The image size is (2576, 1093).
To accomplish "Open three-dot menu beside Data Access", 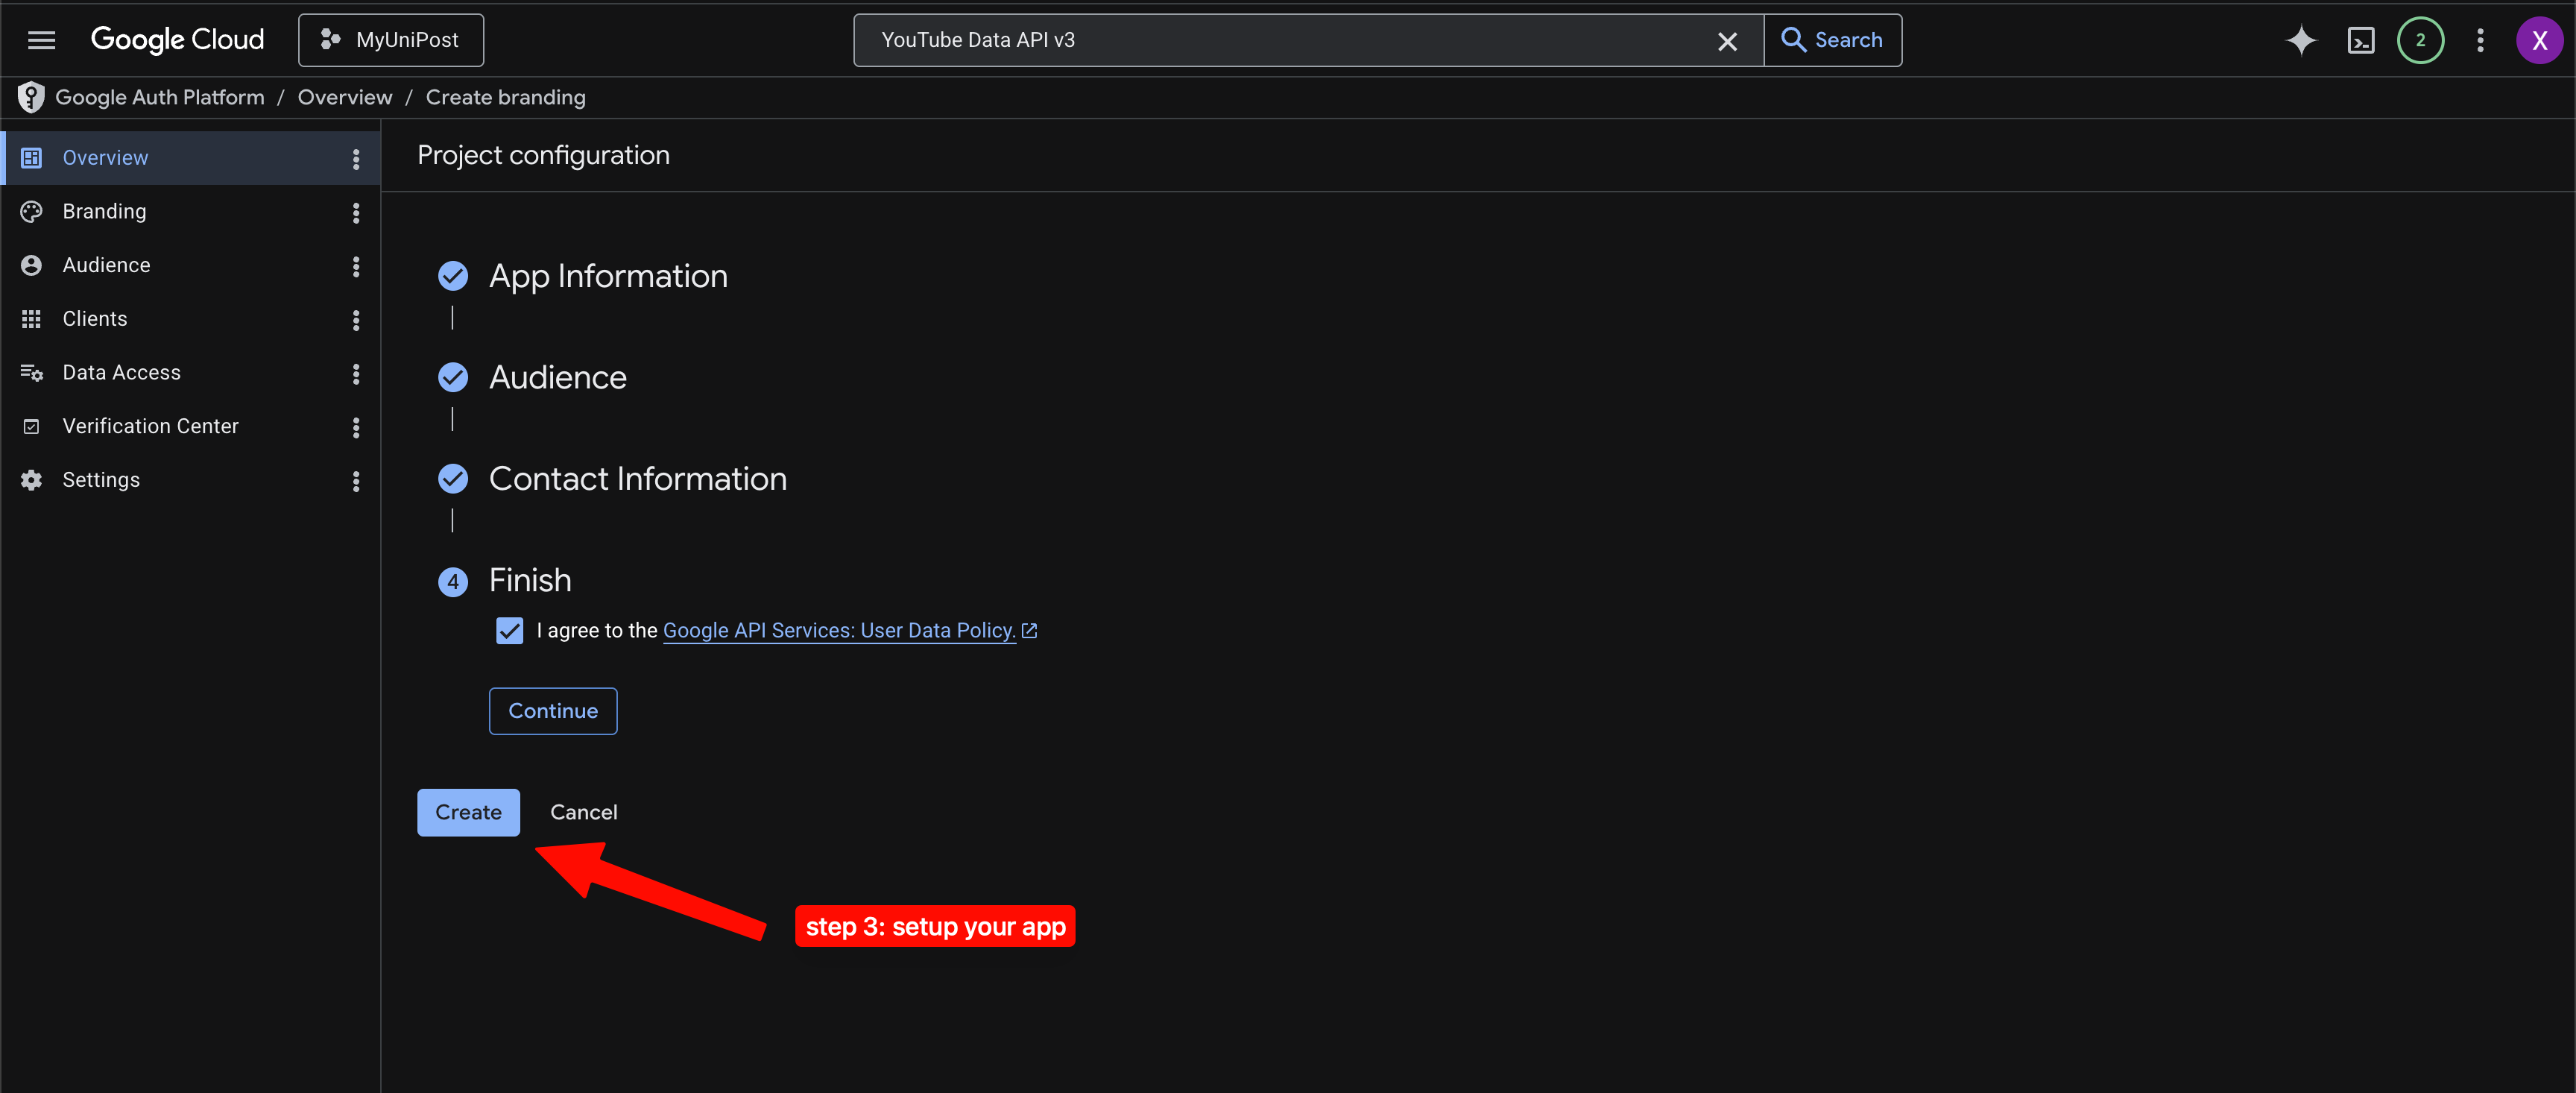I will 356,374.
